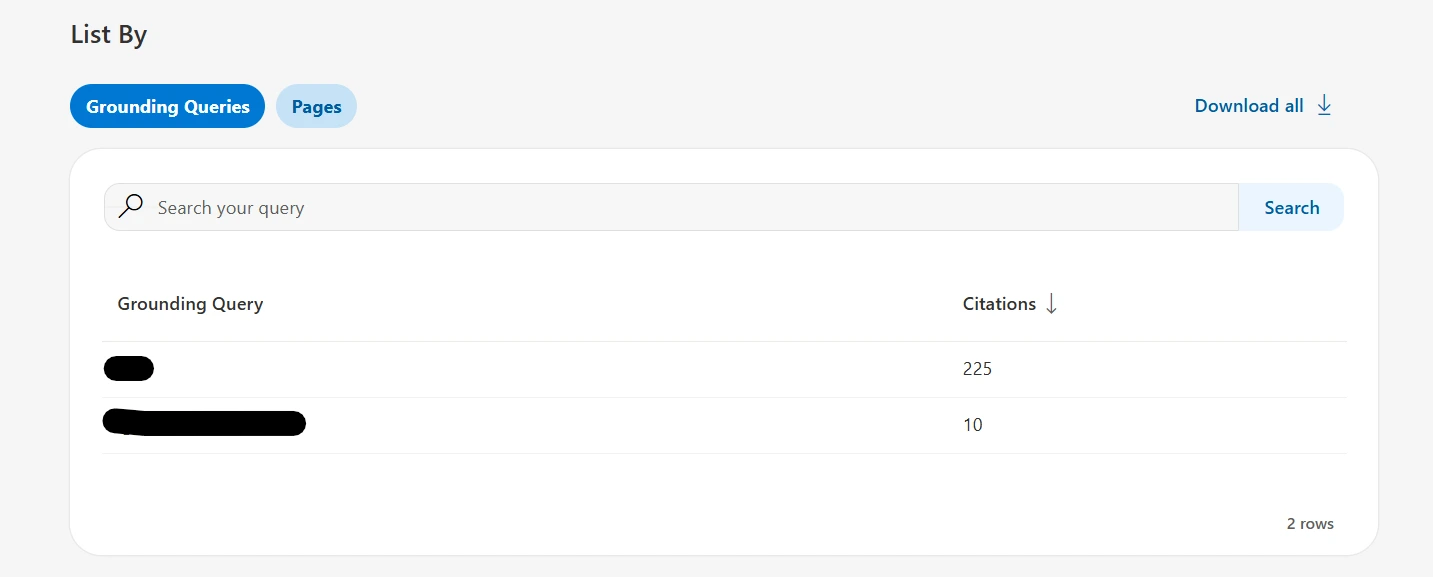Click the Search your query placeholder text
The width and height of the screenshot is (1433, 577).
point(231,208)
